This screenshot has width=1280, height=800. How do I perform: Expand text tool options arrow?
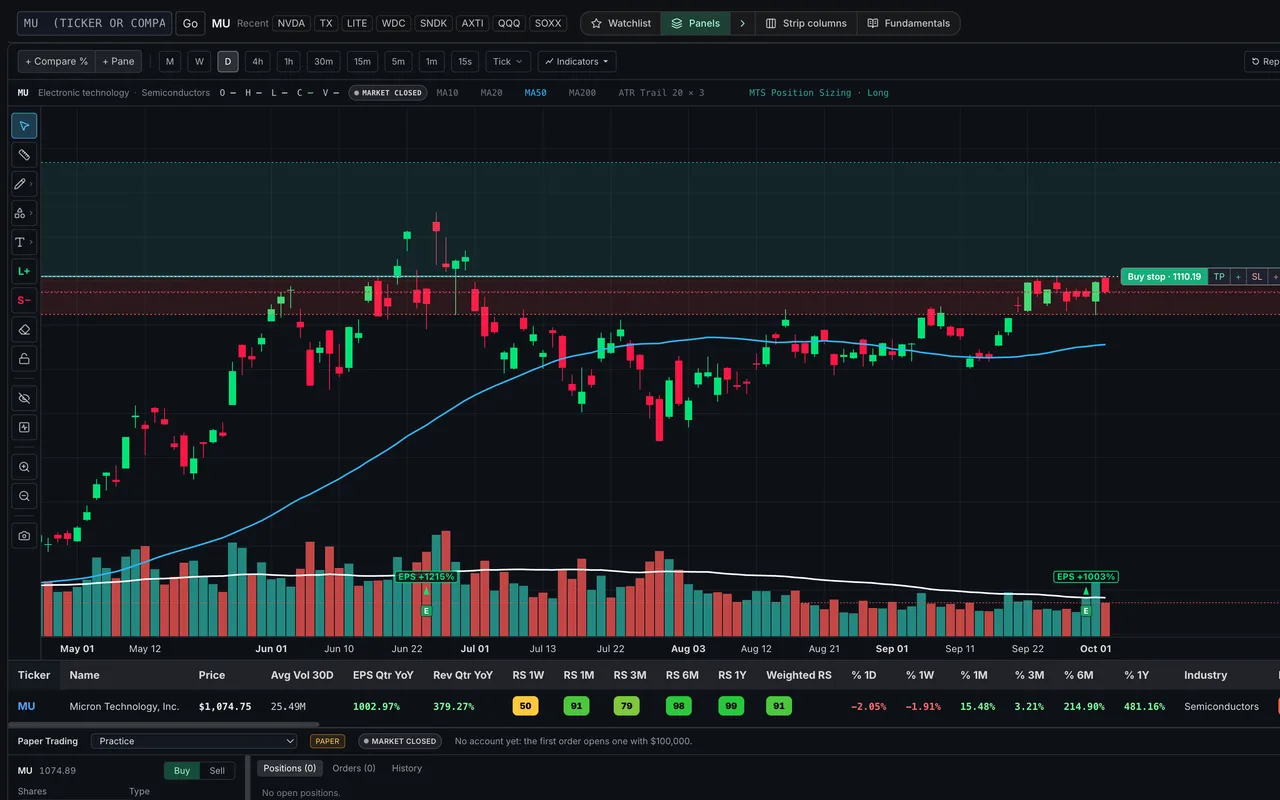pos(33,242)
